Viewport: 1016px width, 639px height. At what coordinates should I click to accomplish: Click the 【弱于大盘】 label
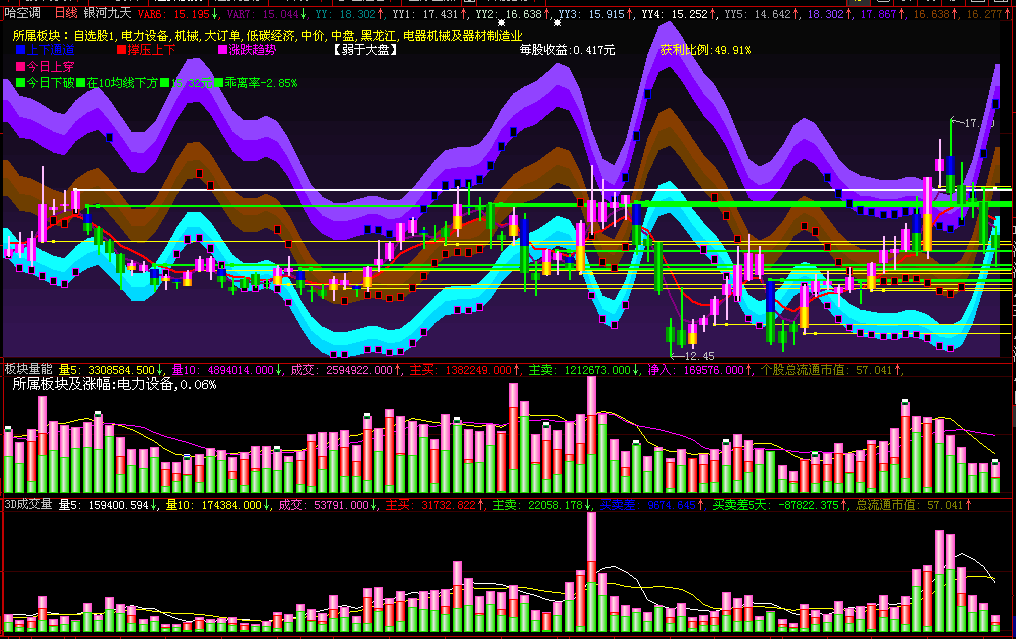[365, 50]
